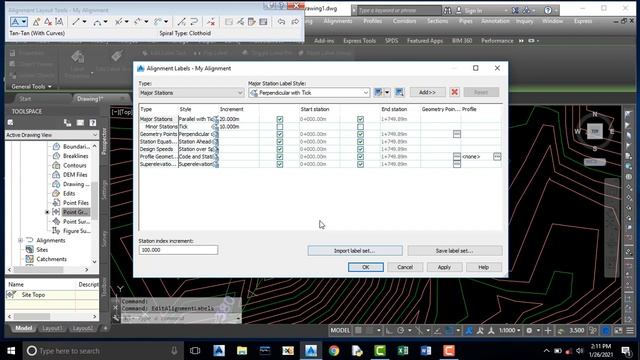Click the Undo arrow in layout toolbar
Screen dimensions: 640x360
[x=281, y=22]
